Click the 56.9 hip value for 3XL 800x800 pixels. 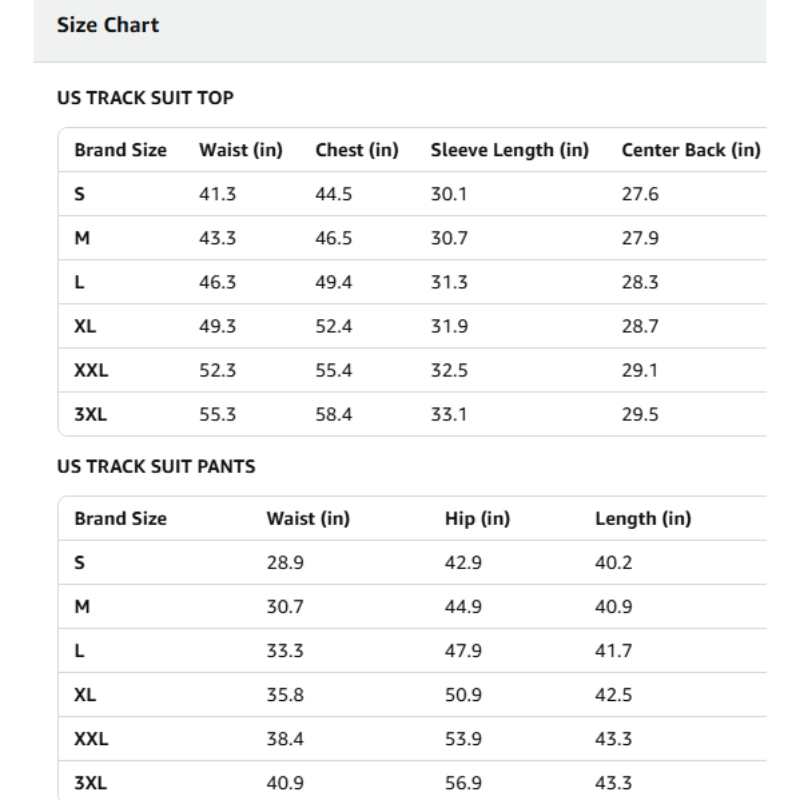click(x=463, y=783)
